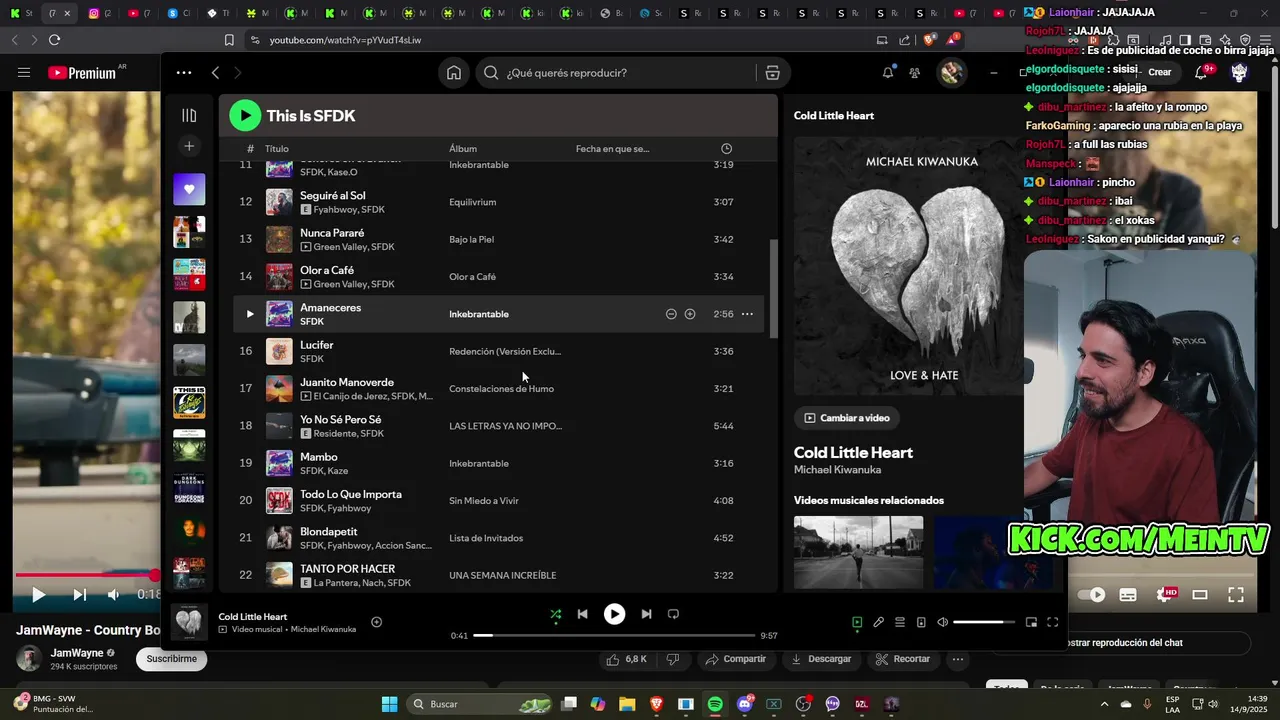The width and height of the screenshot is (1280, 720).
Task: Go back in Spotify navigation
Action: pyautogui.click(x=215, y=73)
